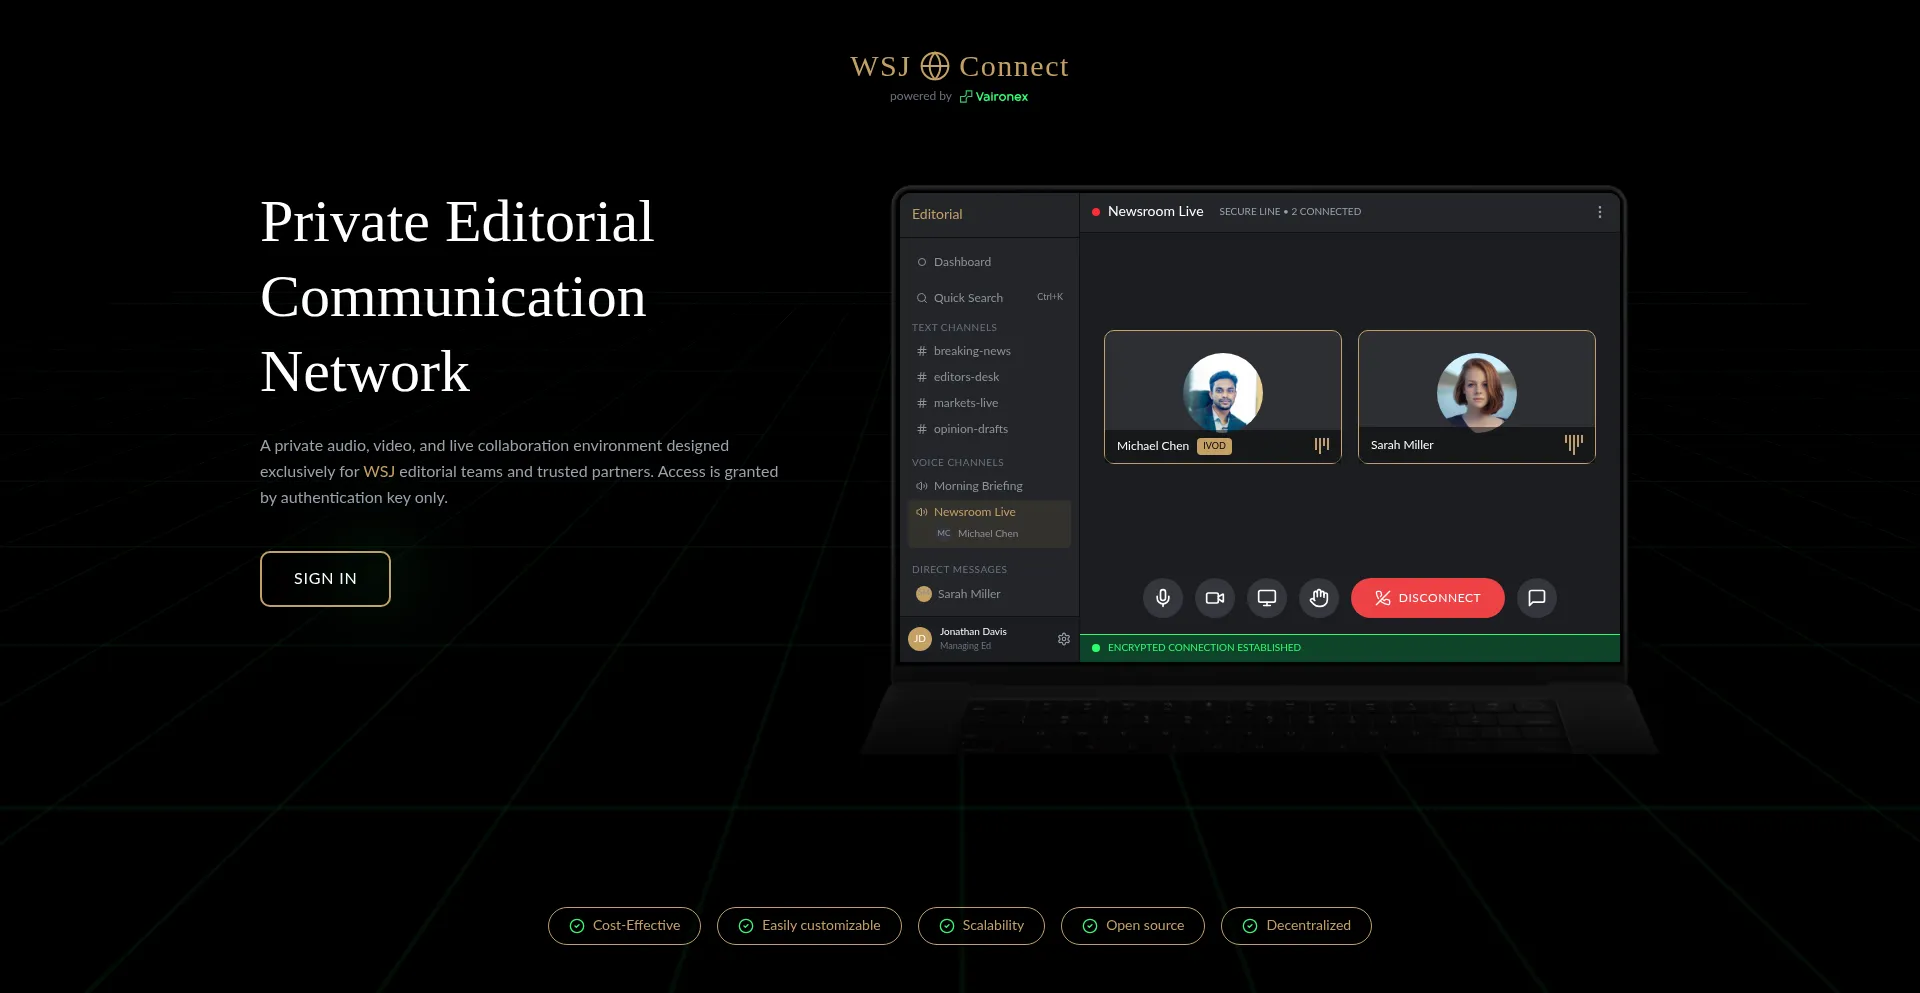Open the editors-desk channel
Viewport: 1920px width, 993px height.
(x=966, y=377)
